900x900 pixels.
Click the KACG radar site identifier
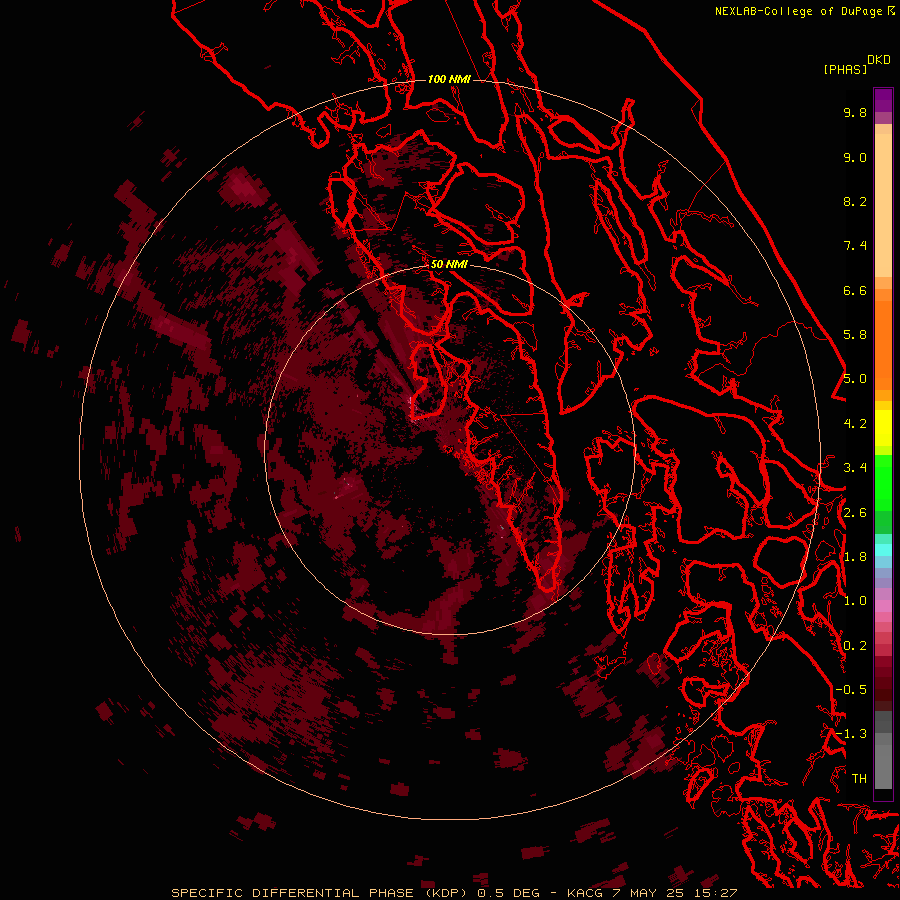[584, 893]
